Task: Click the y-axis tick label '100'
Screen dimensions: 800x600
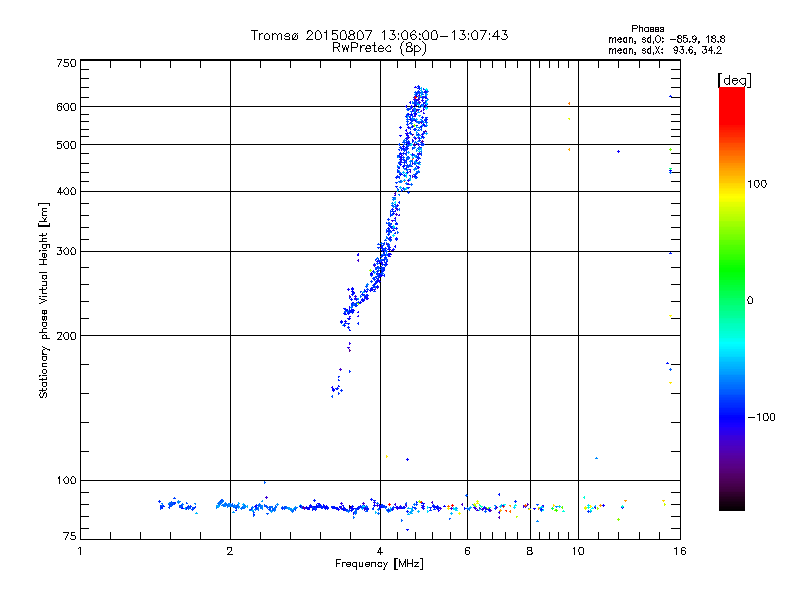Action: tap(66, 481)
